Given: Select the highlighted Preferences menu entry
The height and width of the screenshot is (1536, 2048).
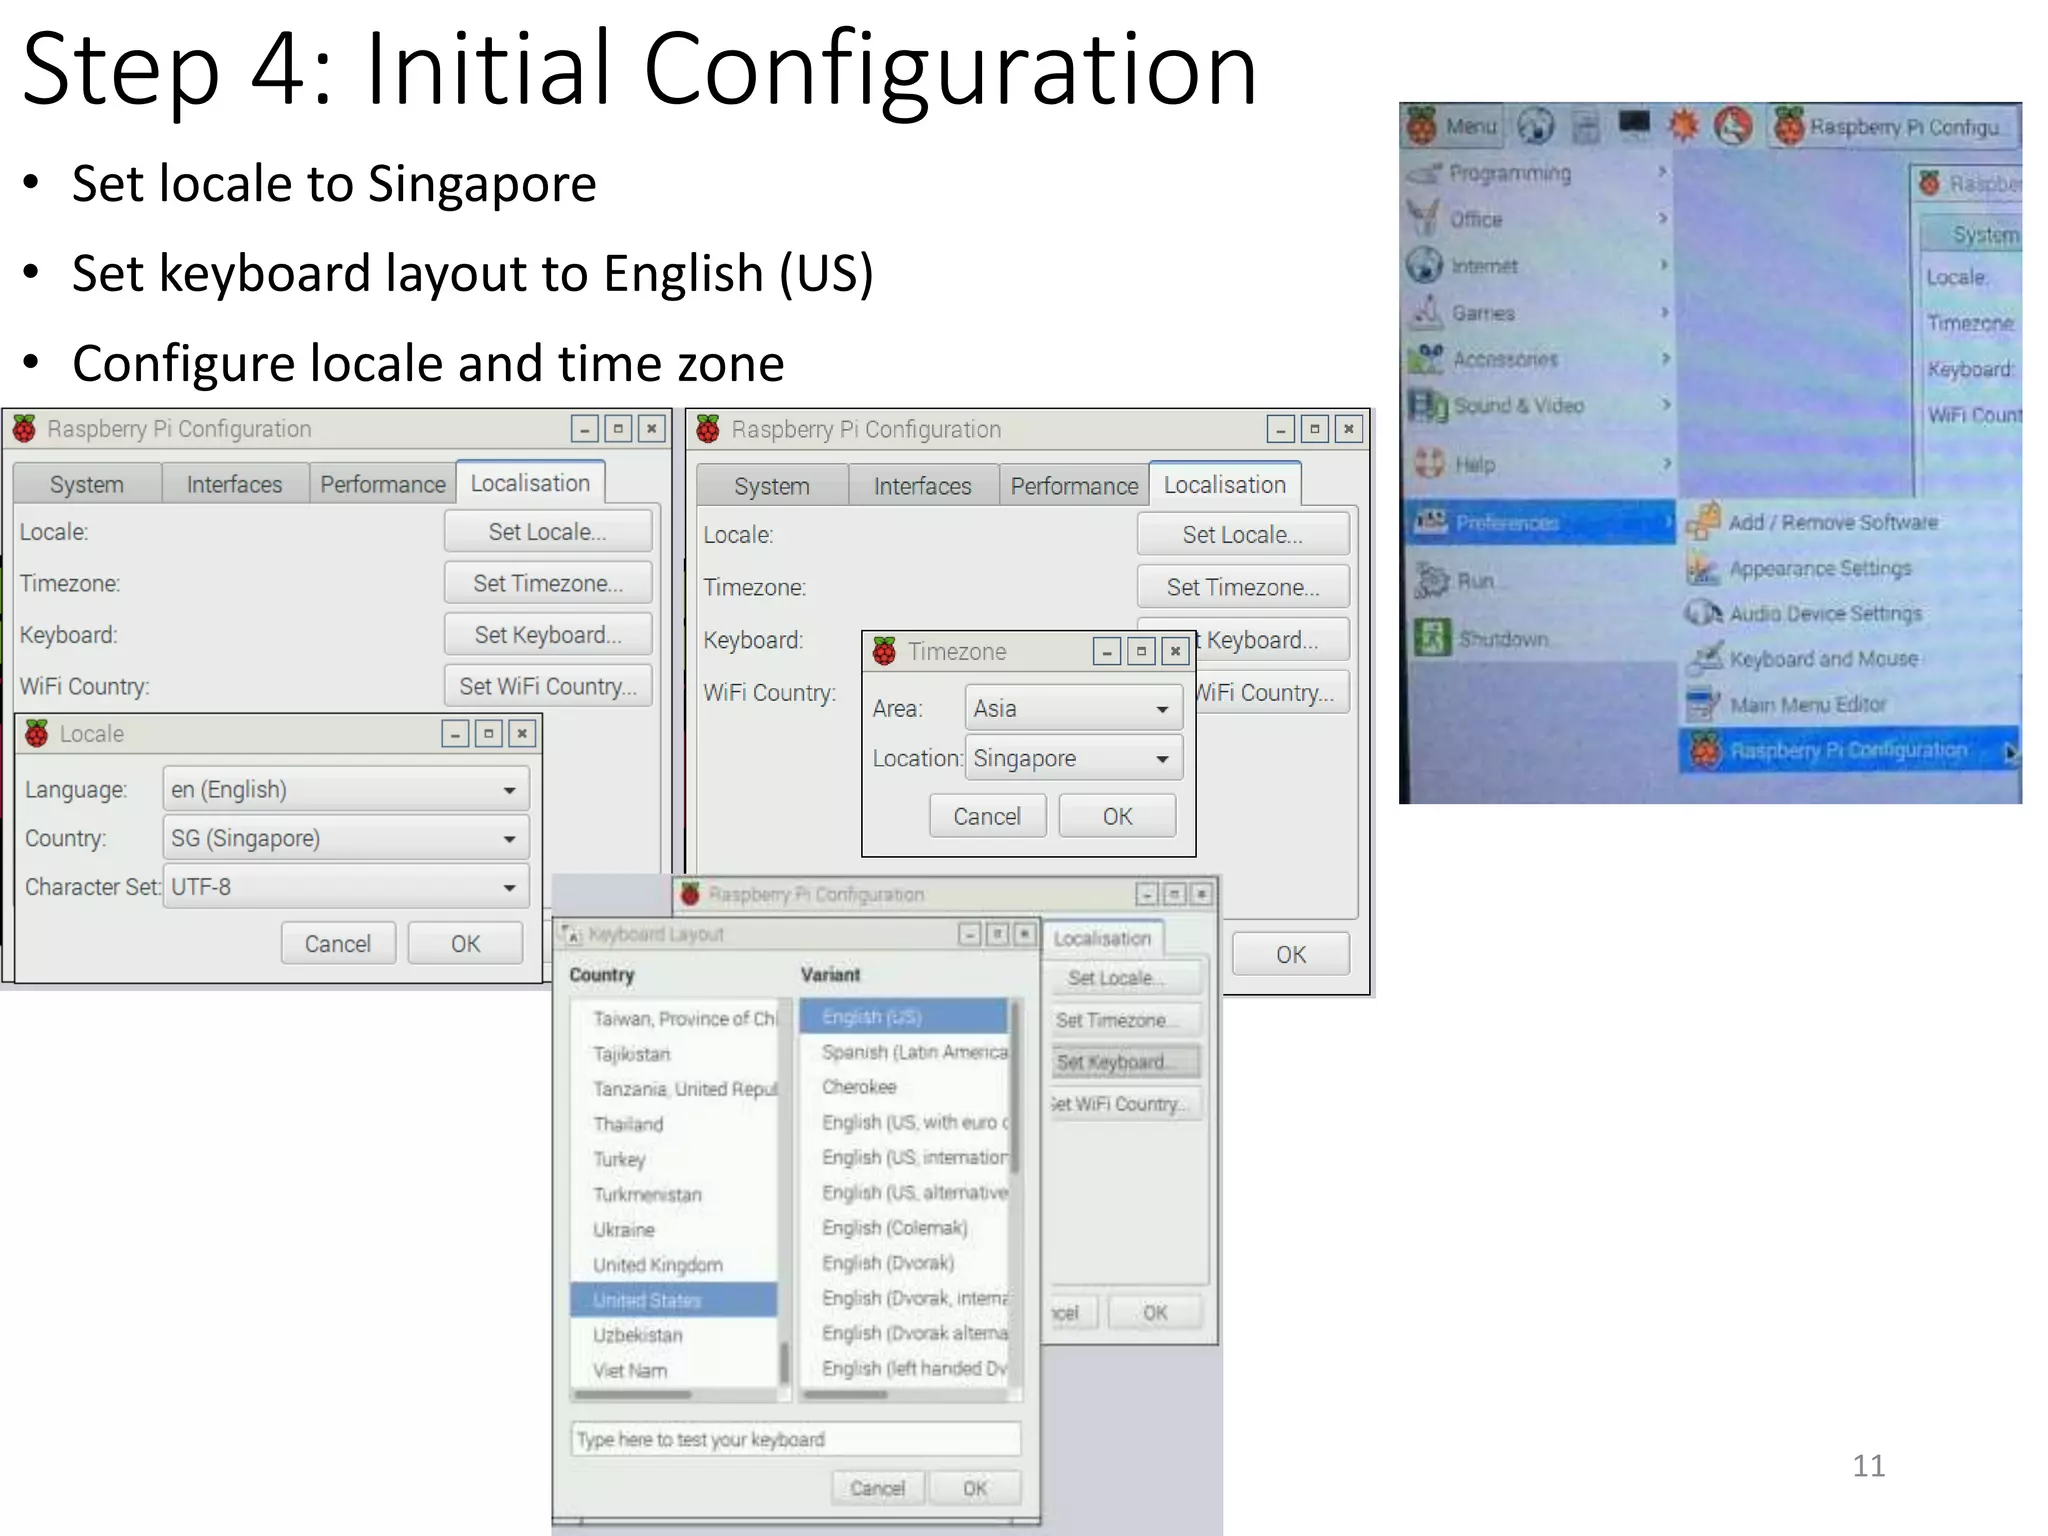Looking at the screenshot, I should [x=1539, y=522].
